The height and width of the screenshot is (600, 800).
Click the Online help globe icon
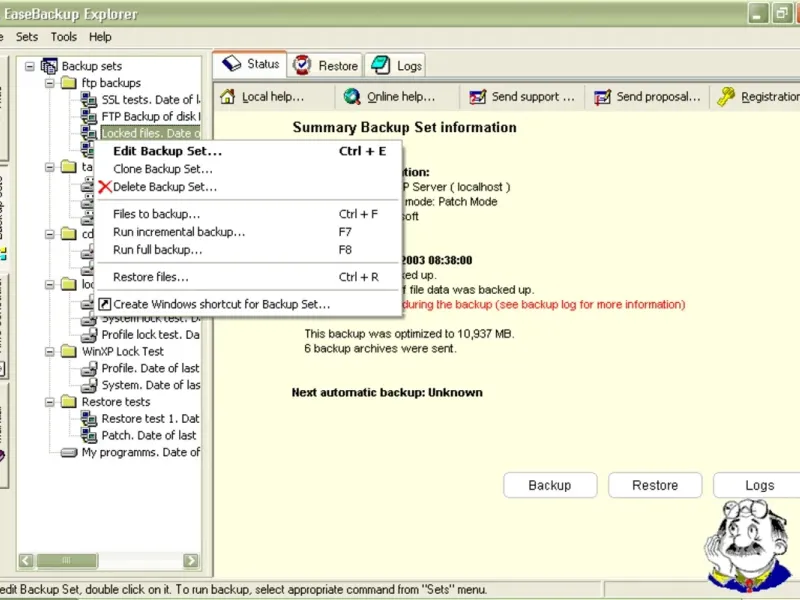pos(352,96)
